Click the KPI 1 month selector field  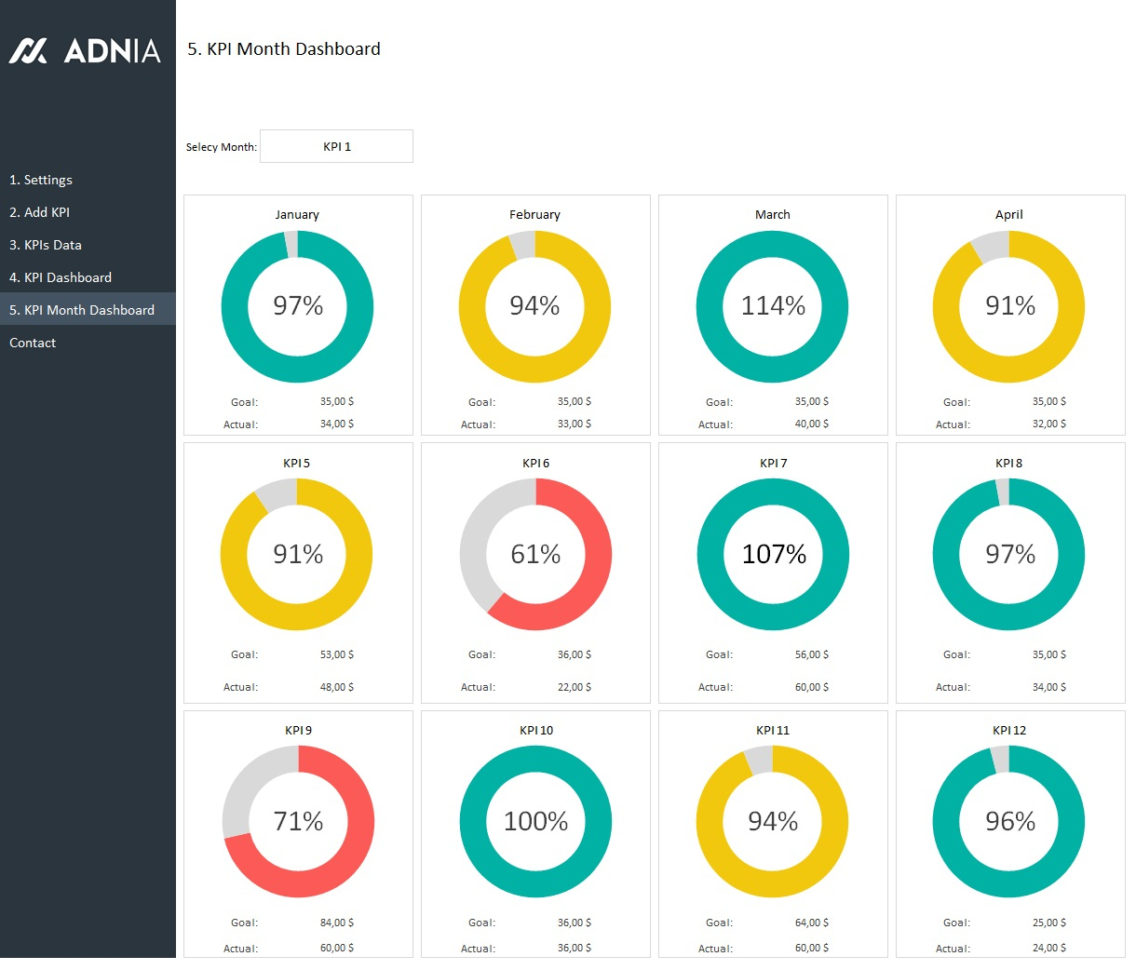[336, 146]
